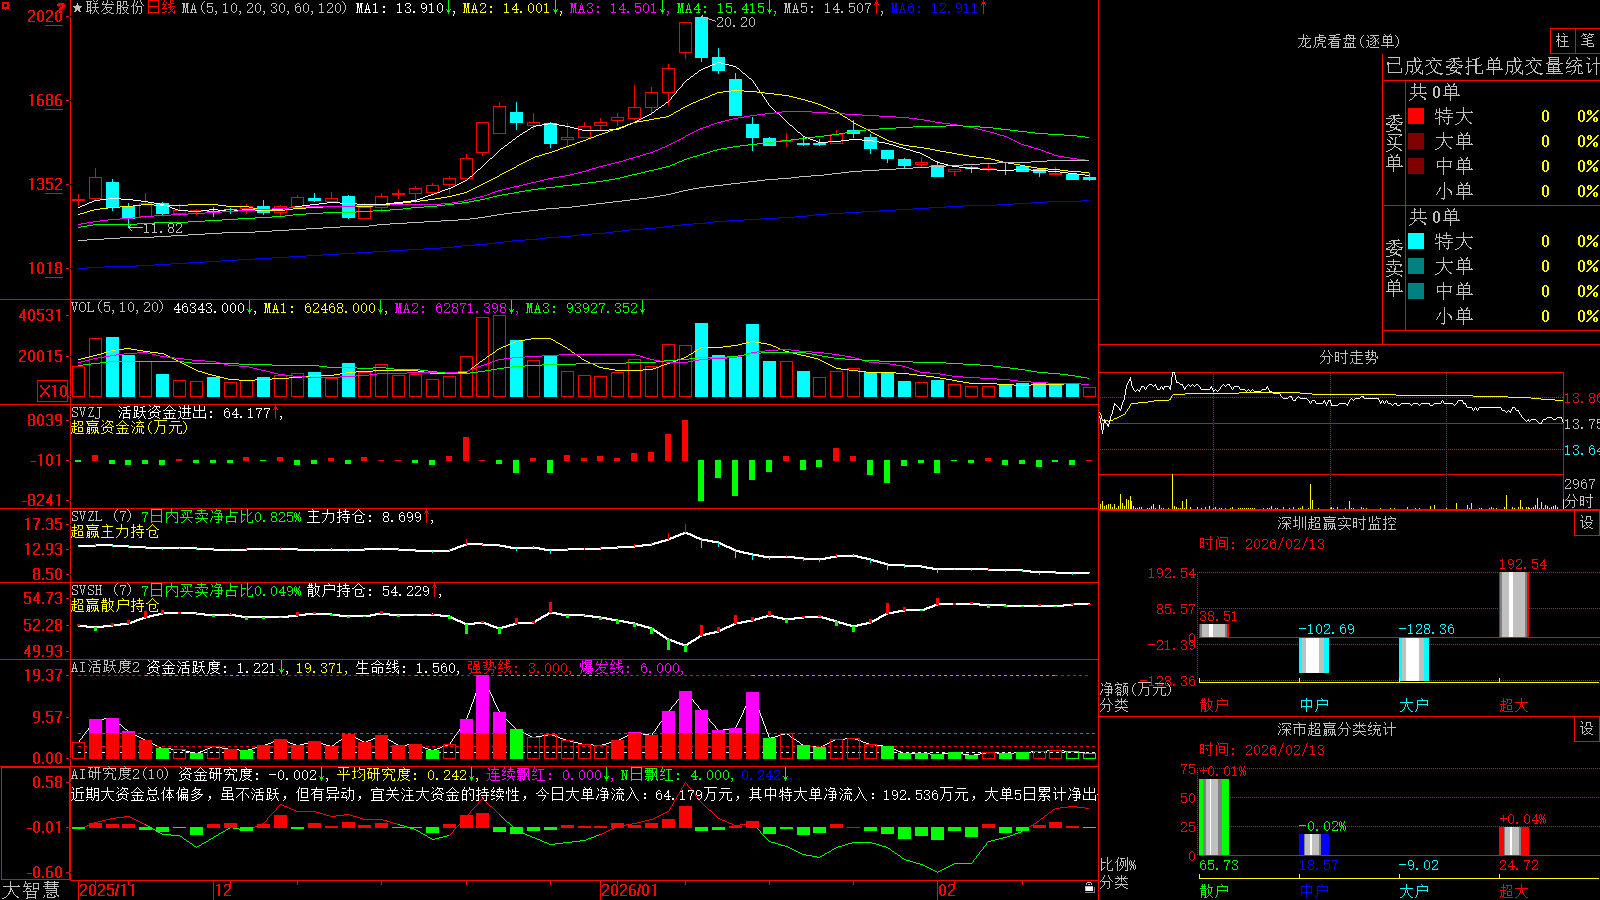The width and height of the screenshot is (1600, 900).
Task: Click the 散户 bar labeled 38.51
Action: coord(1214,630)
